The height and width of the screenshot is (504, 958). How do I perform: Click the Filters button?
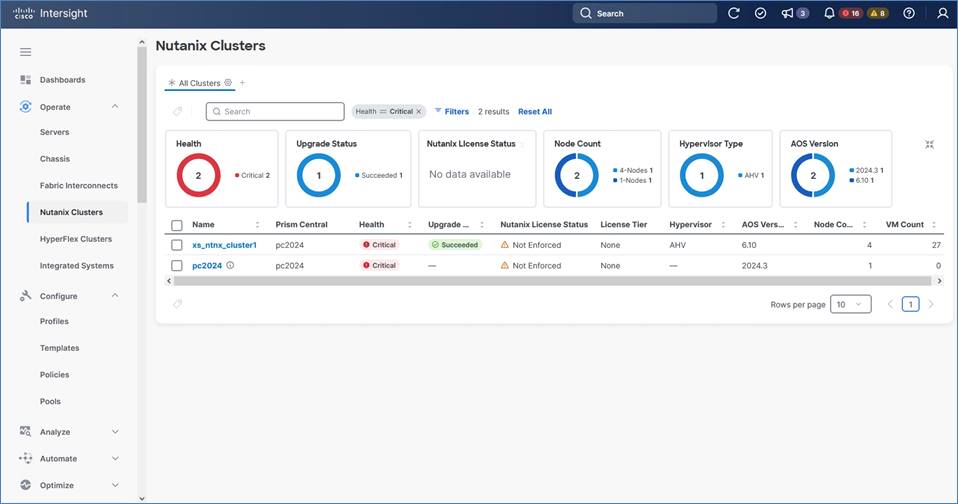(x=452, y=111)
